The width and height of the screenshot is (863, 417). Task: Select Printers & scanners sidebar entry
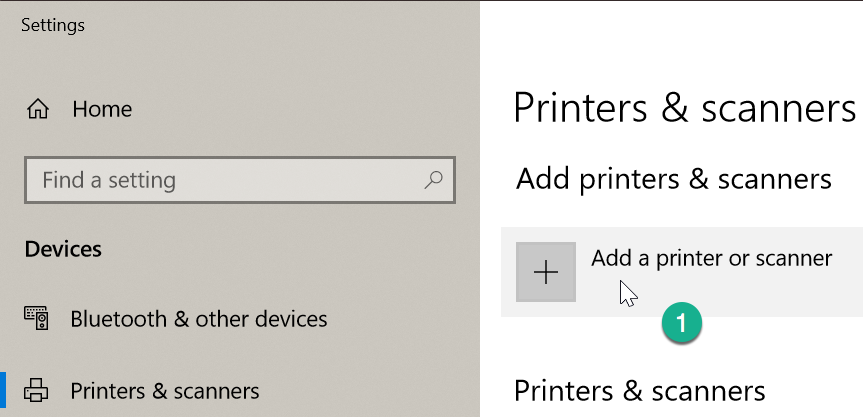coord(165,391)
